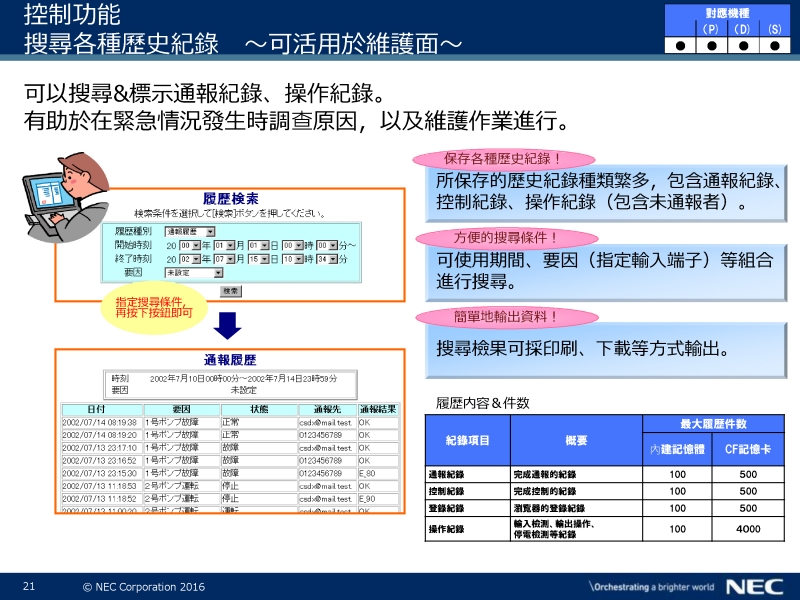The height and width of the screenshot is (600, 800).
Task: Select the row dated 2002/07/13 11:18:53
Action: 230,486
